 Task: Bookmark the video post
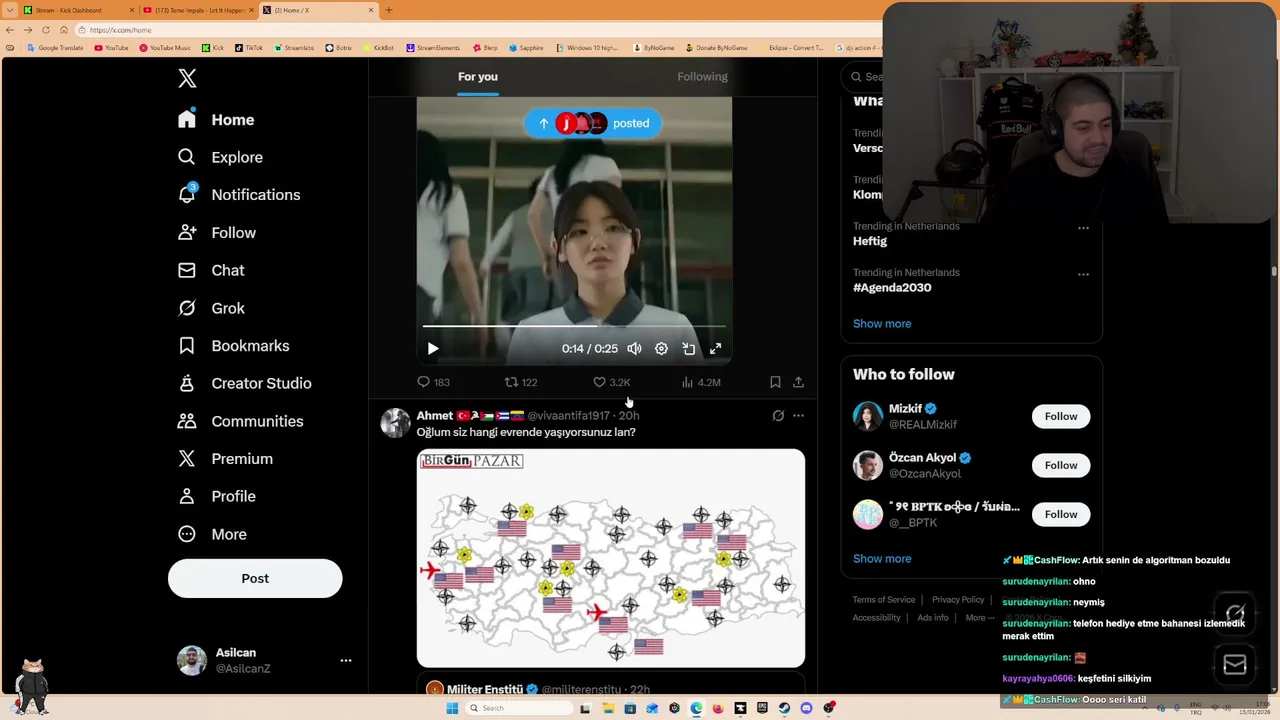point(775,382)
